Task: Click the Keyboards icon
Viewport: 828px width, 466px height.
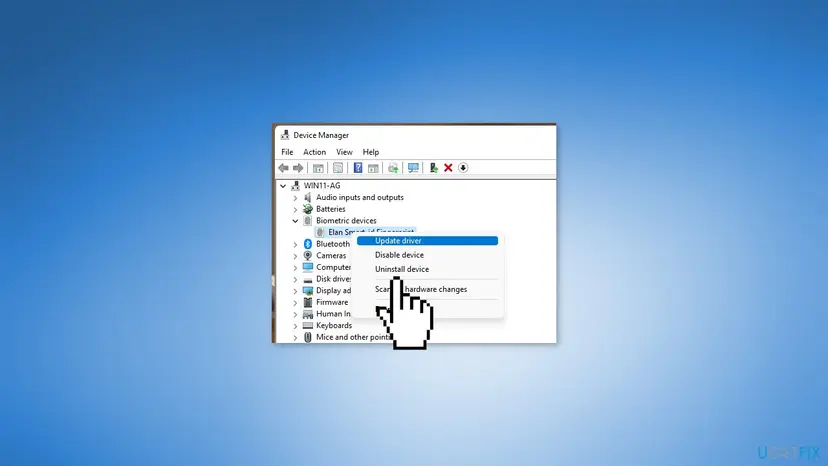Action: pyautogui.click(x=308, y=325)
